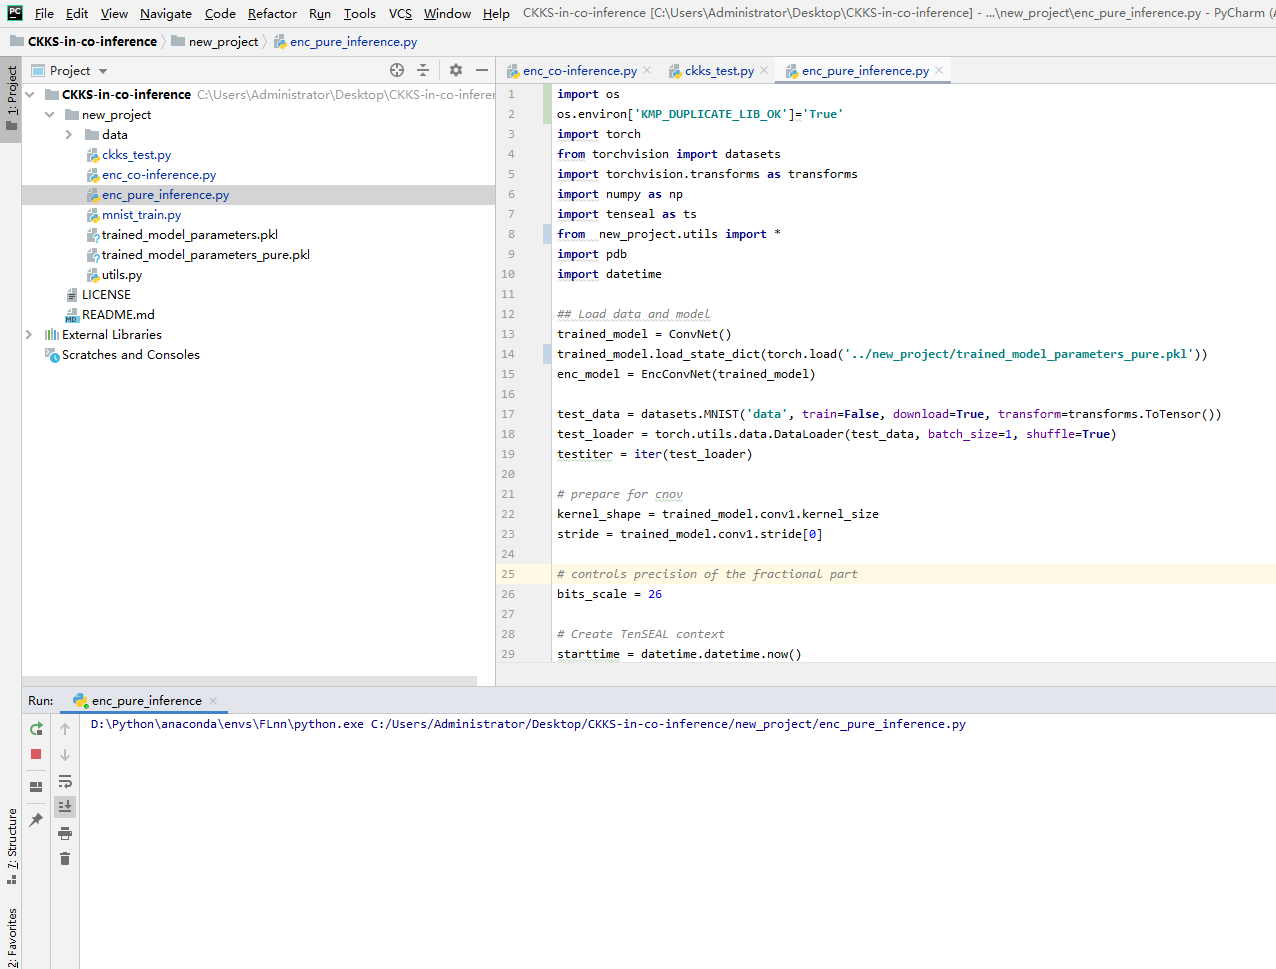The width and height of the screenshot is (1276, 969).
Task: Collapse all nodes in Project panel
Action: [x=423, y=70]
